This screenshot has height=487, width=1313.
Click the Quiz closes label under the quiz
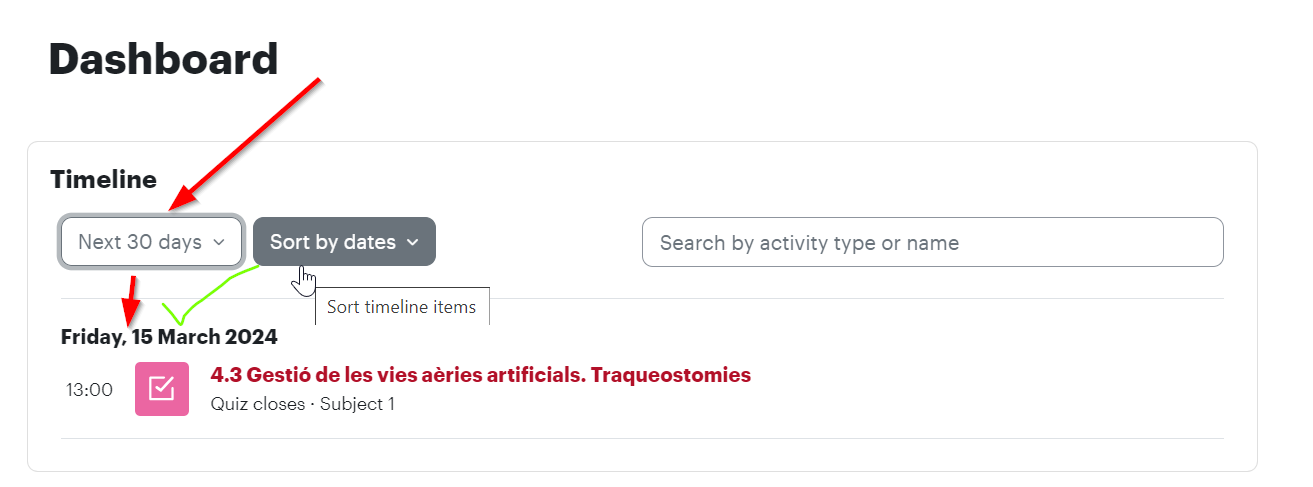coord(258,404)
